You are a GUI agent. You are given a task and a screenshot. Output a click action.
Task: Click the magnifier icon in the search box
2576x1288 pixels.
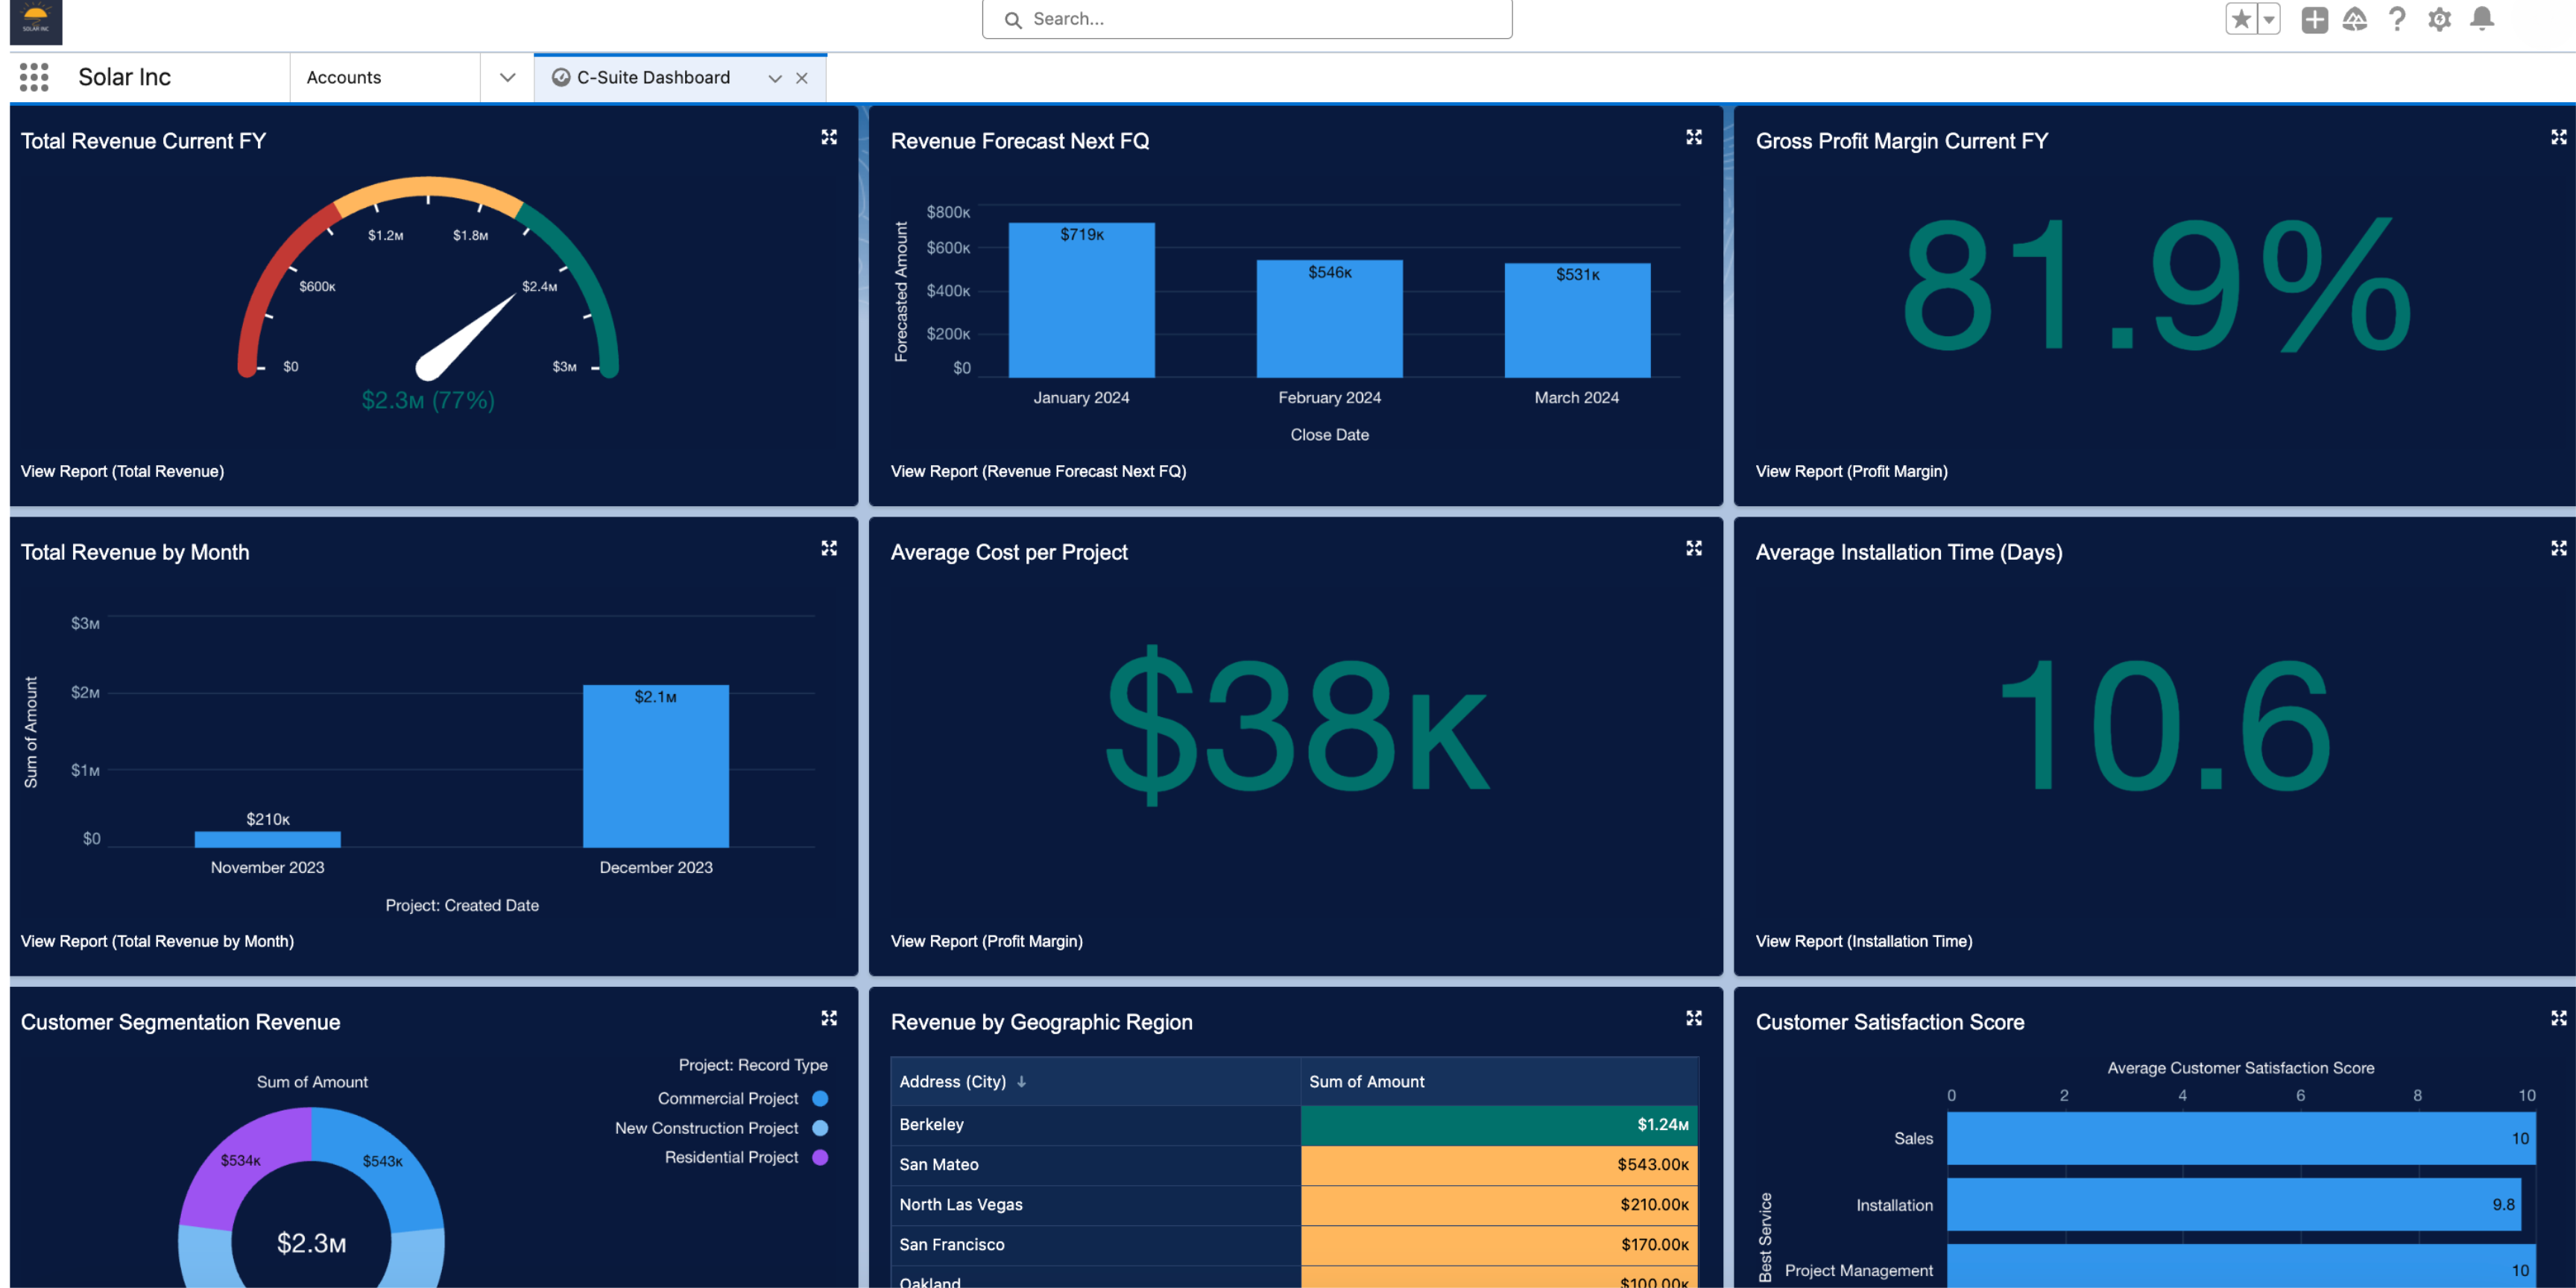1013,19
